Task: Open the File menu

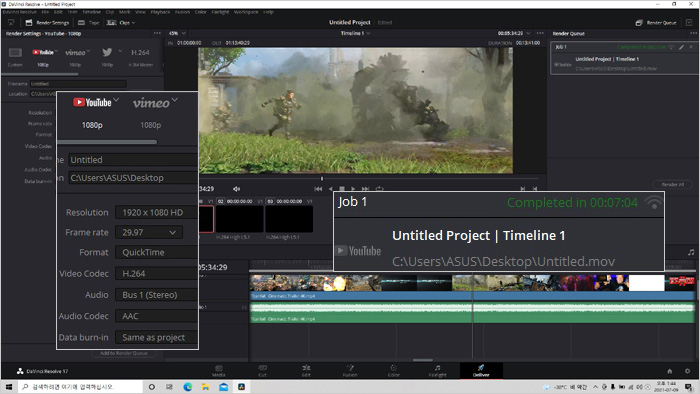Action: click(x=45, y=12)
